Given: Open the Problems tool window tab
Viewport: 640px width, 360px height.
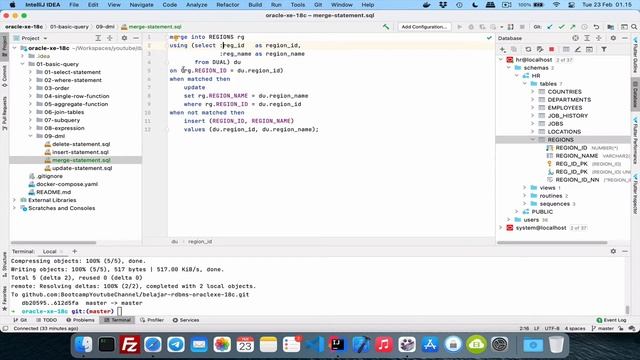Looking at the screenshot, I should (x=80, y=320).
